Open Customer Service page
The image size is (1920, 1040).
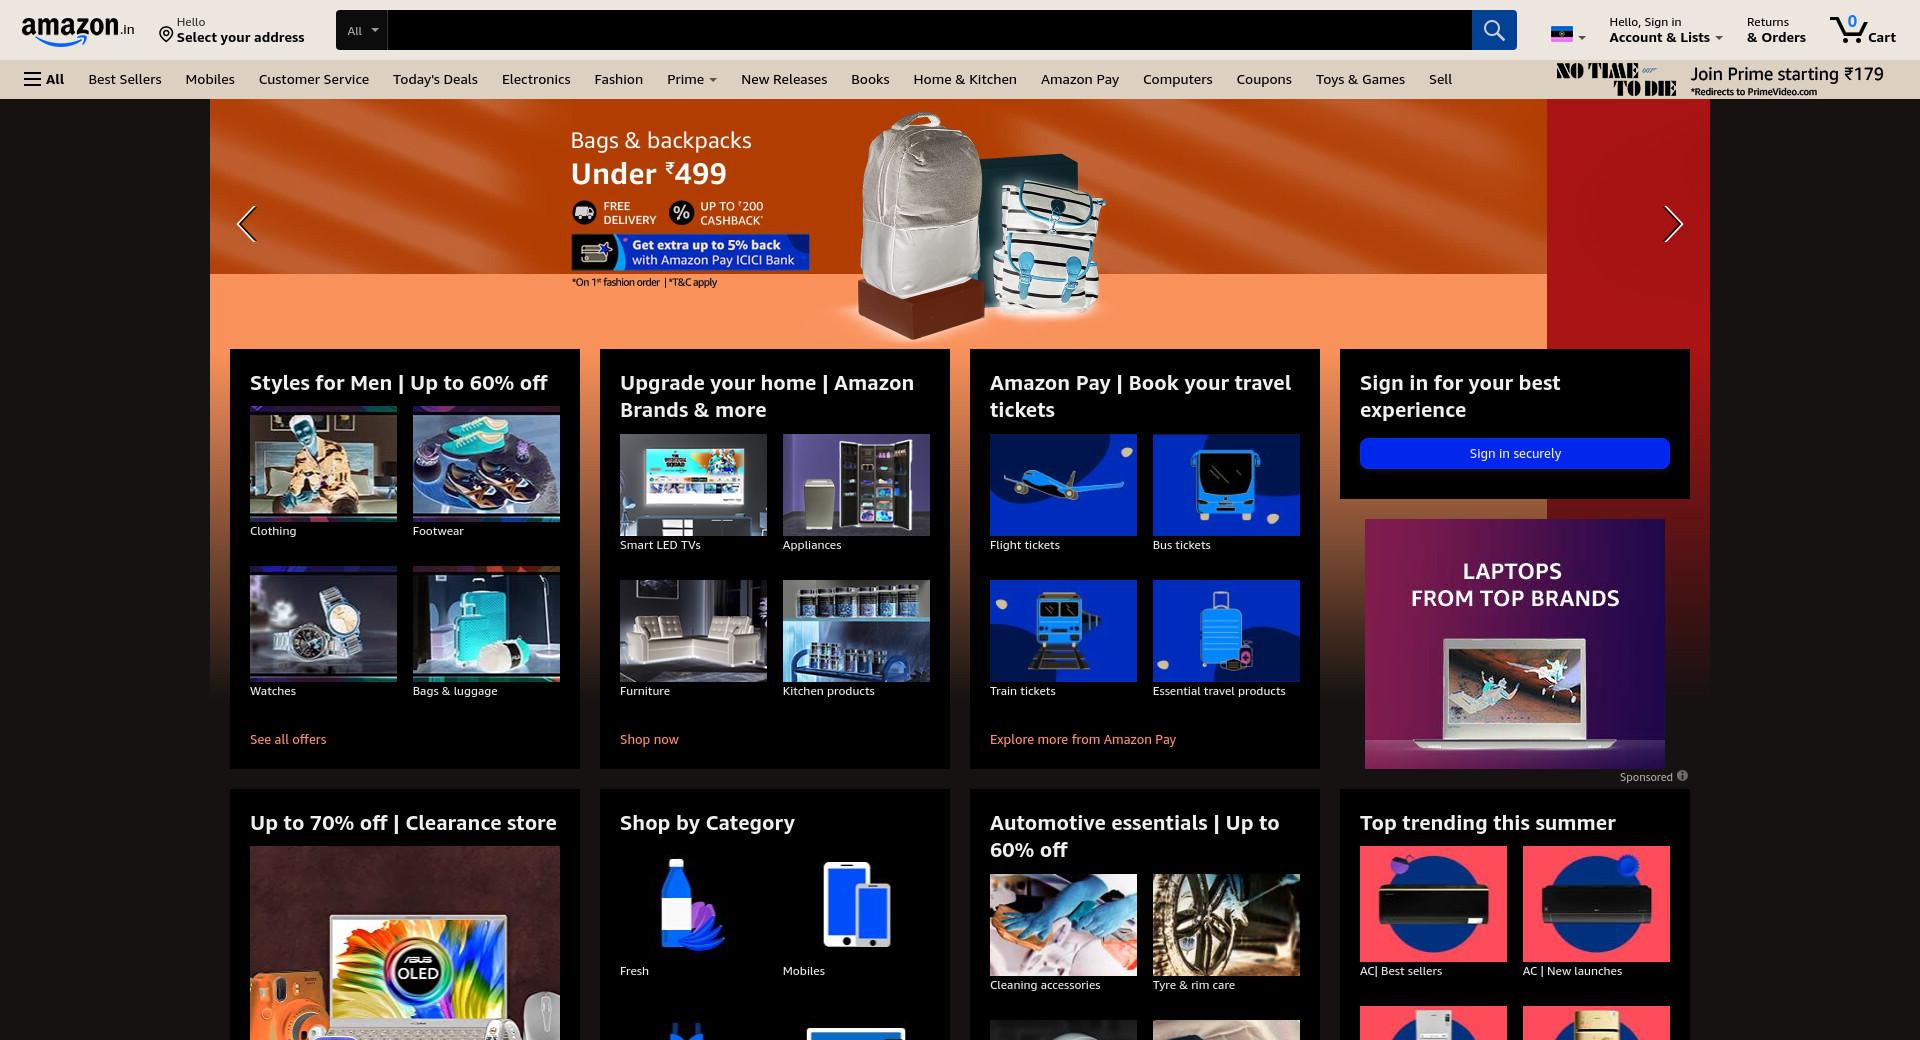coord(314,79)
